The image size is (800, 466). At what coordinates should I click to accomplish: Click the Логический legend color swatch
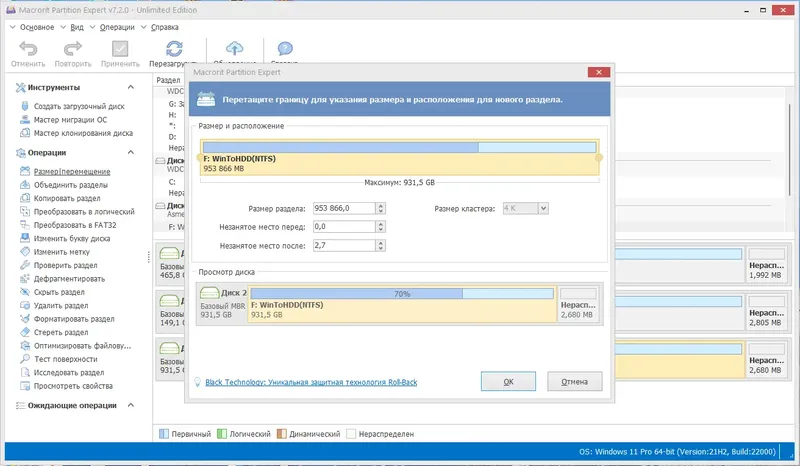[222, 434]
